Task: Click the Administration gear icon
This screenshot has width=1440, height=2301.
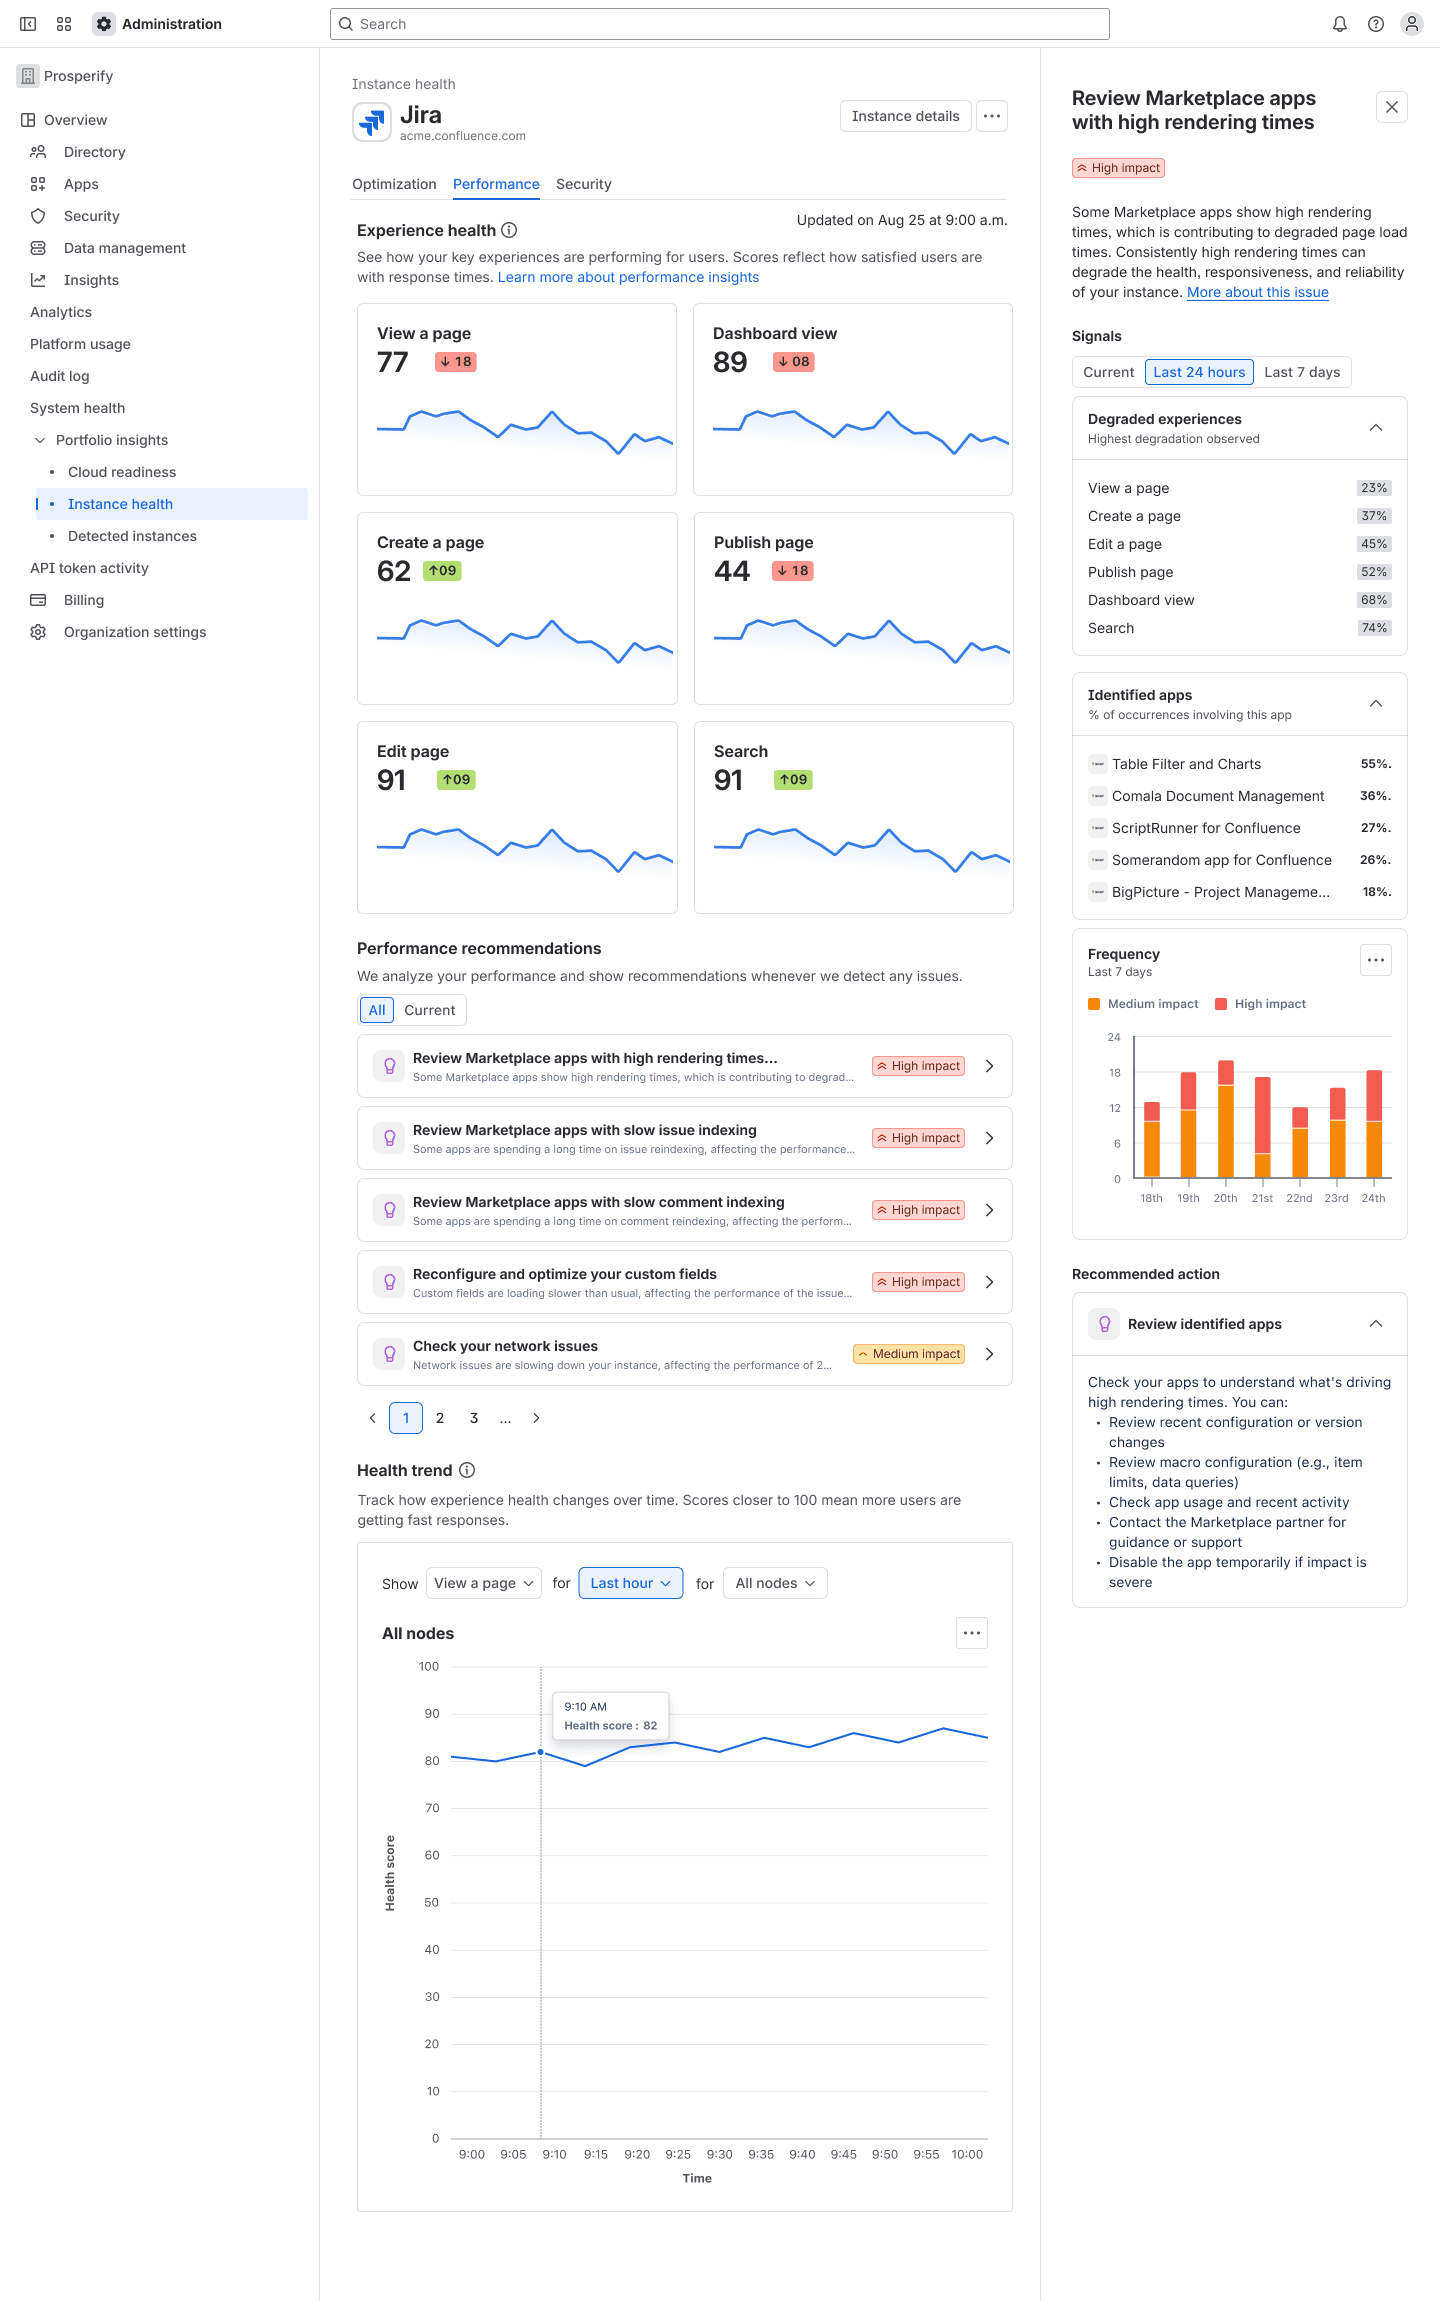Action: [x=104, y=24]
